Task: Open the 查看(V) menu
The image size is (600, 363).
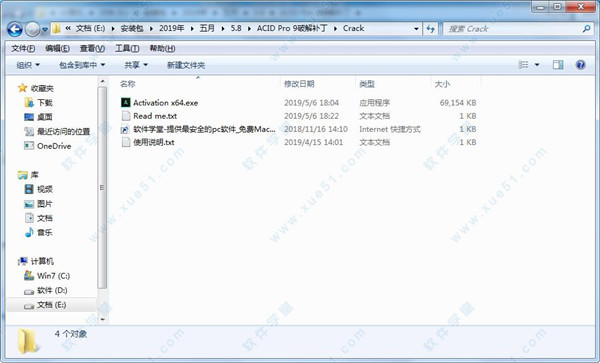Action: coord(92,49)
